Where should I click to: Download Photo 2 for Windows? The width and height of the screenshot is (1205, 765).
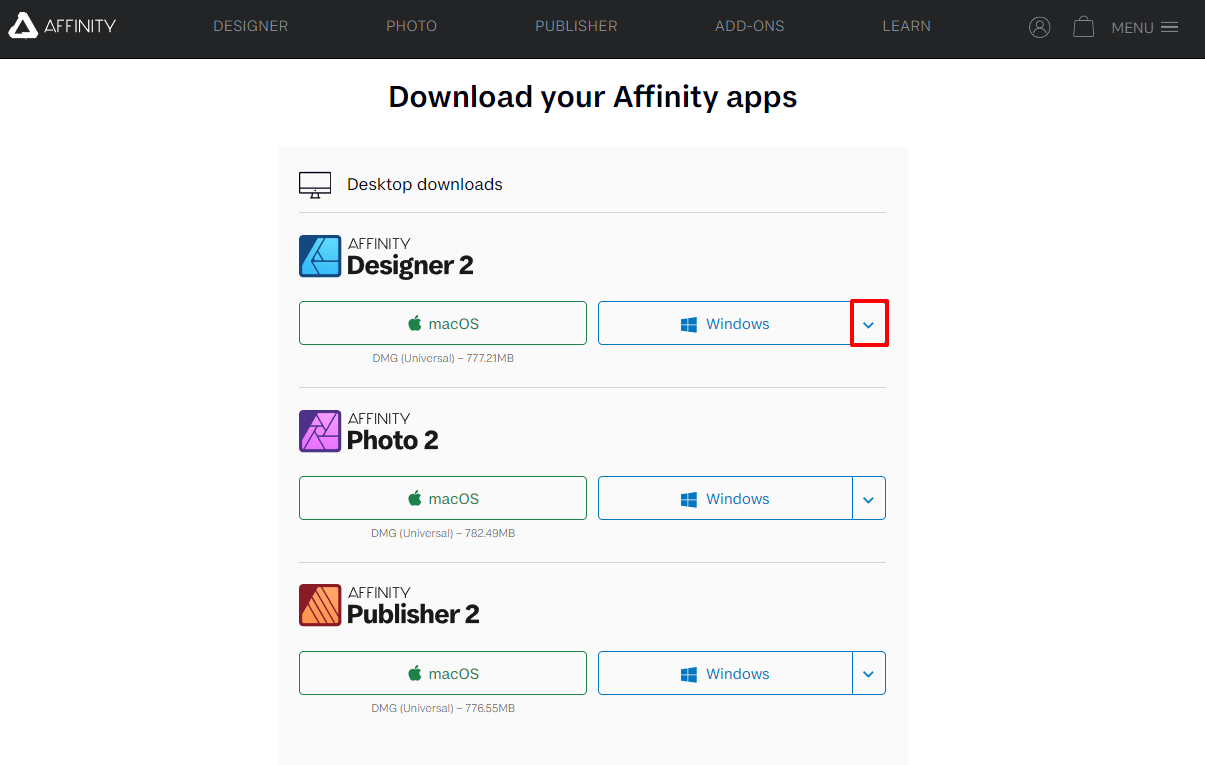(725, 499)
